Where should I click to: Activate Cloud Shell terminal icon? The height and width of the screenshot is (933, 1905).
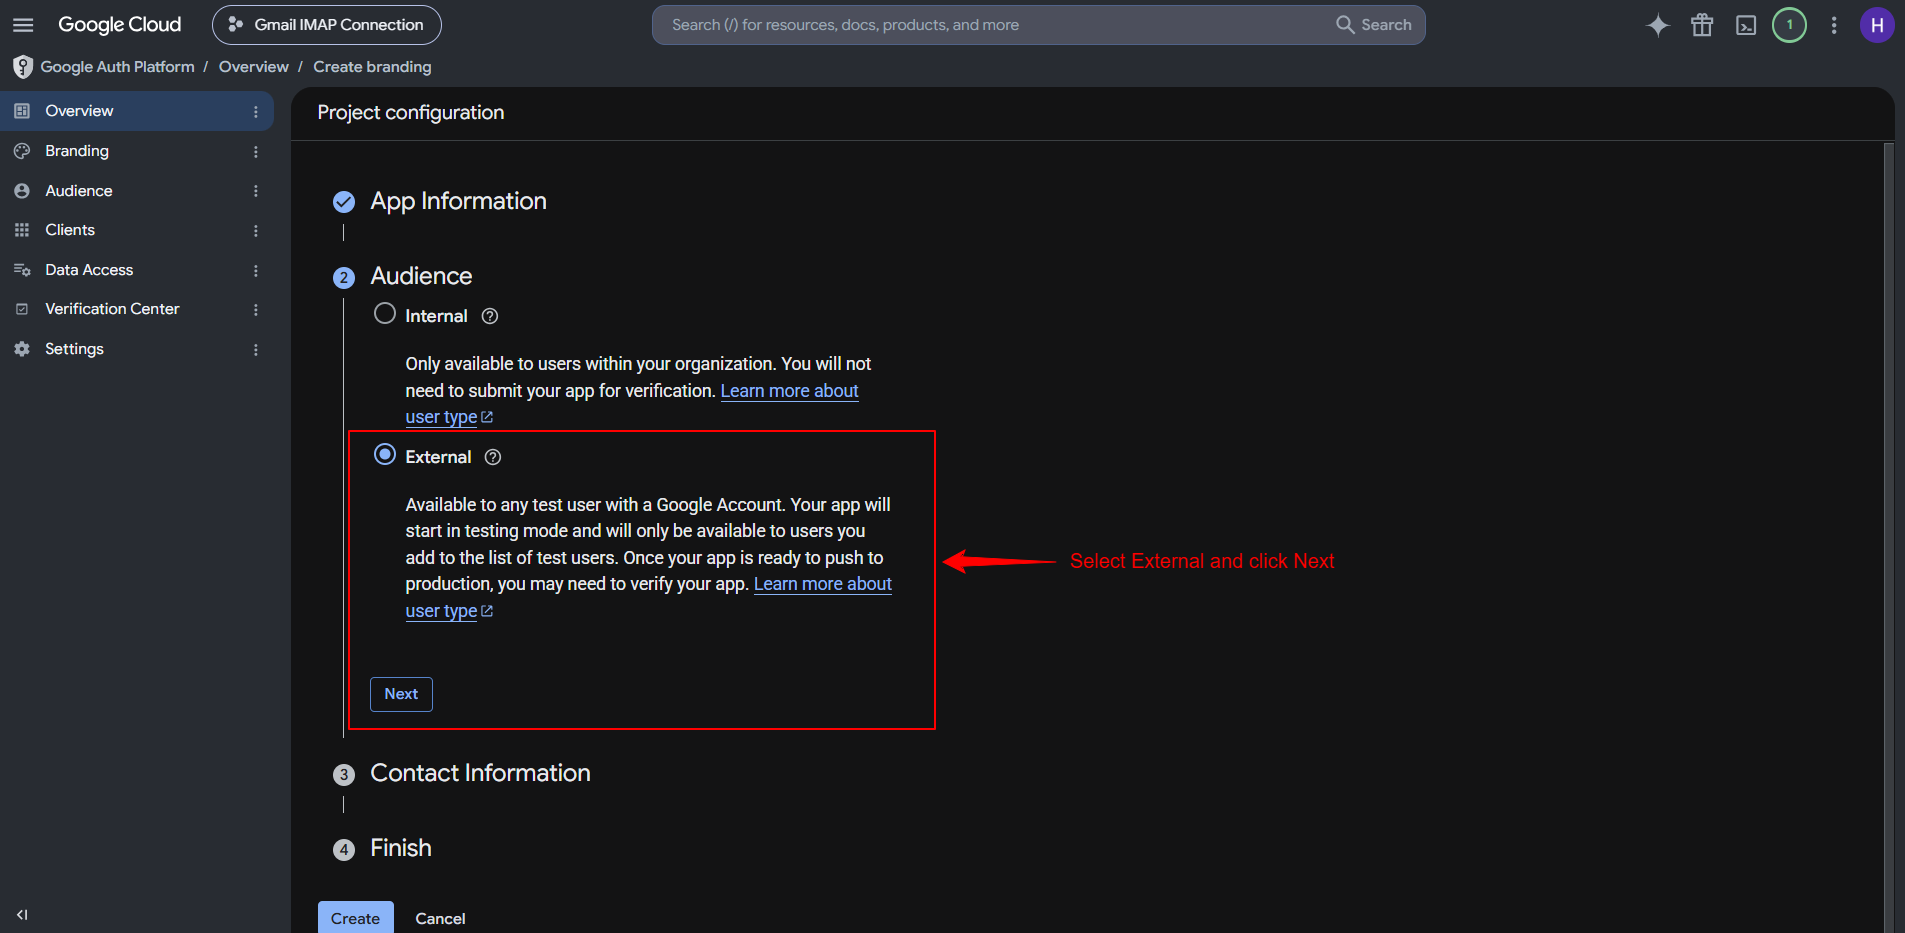(1746, 25)
